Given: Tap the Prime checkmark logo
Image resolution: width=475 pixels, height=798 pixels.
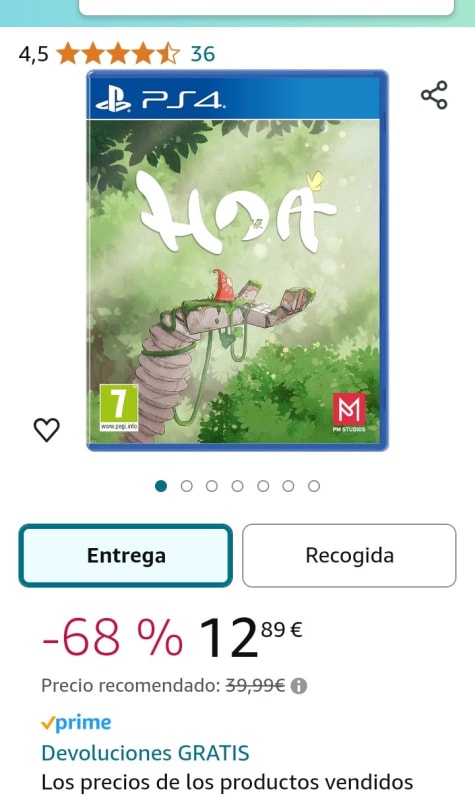Looking at the screenshot, I should pyautogui.click(x=76, y=723).
